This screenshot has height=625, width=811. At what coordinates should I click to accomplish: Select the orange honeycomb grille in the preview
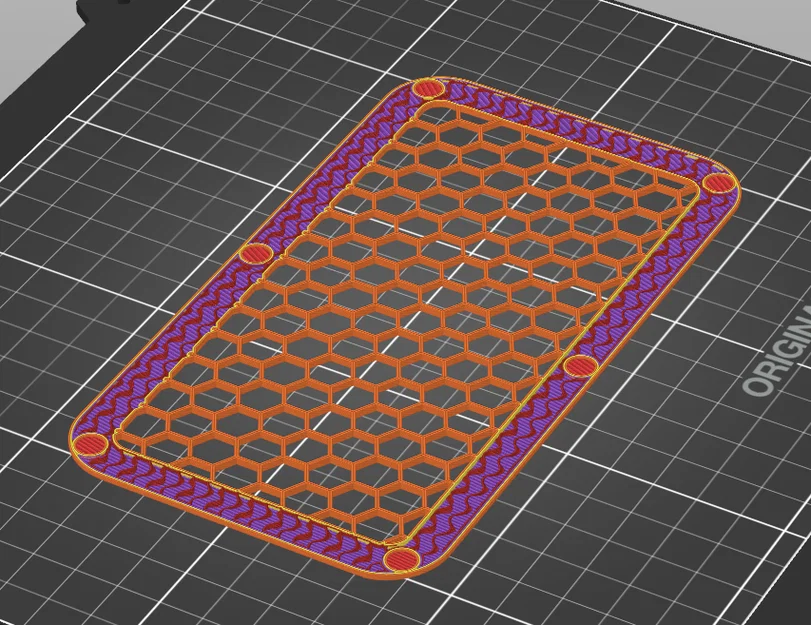(406, 322)
